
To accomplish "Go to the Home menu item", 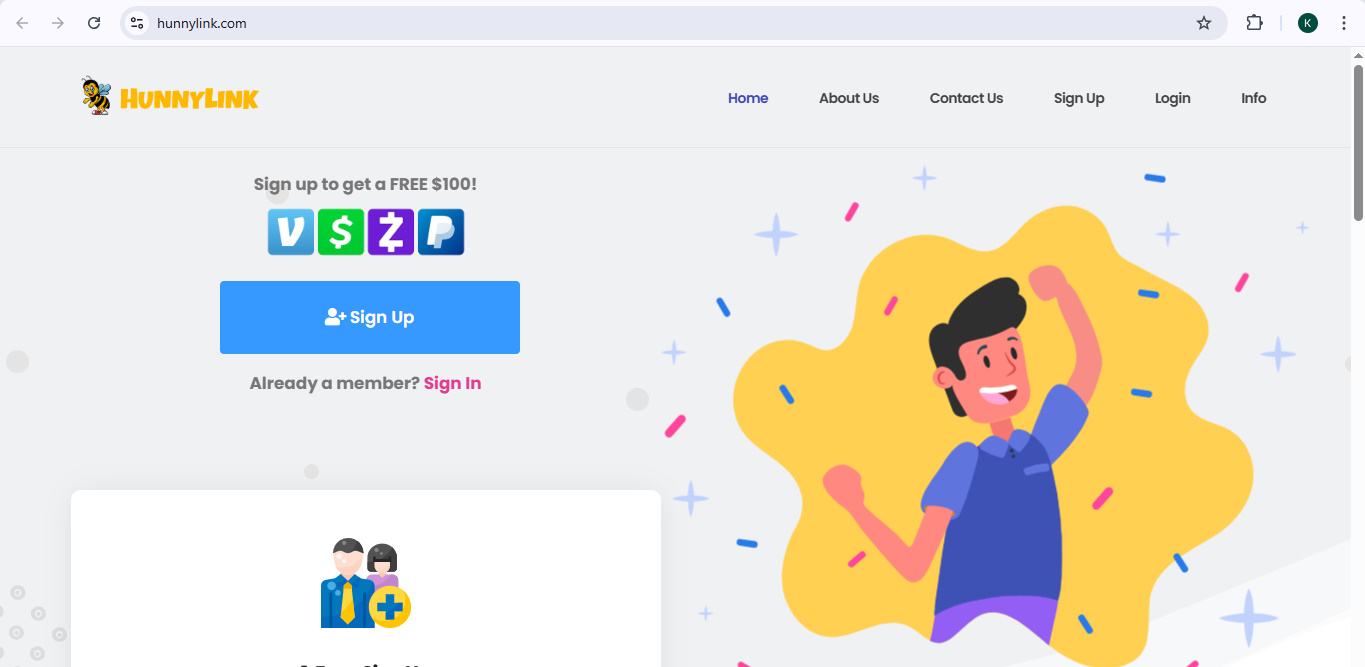I will (x=748, y=98).
